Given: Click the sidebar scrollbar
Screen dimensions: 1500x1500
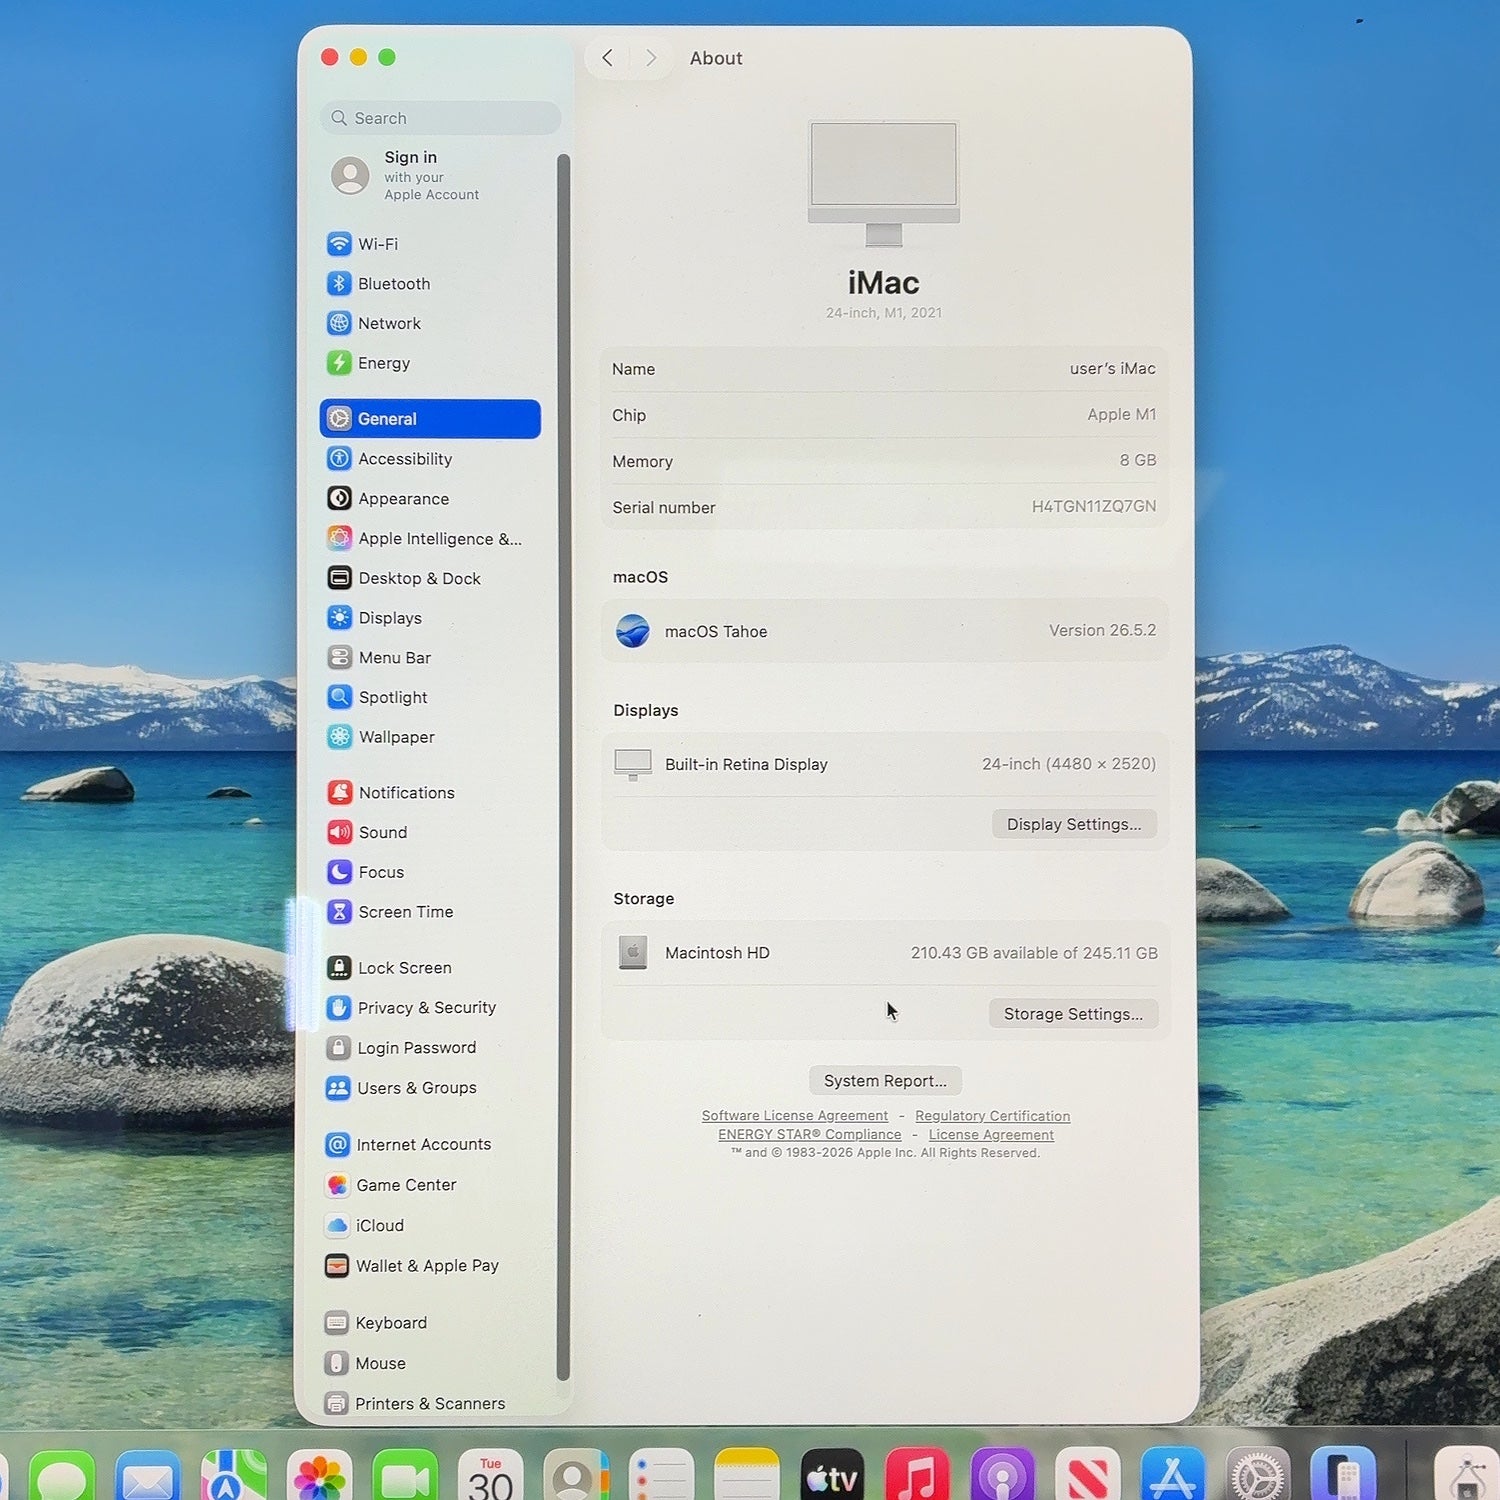Looking at the screenshot, I should pyautogui.click(x=563, y=766).
